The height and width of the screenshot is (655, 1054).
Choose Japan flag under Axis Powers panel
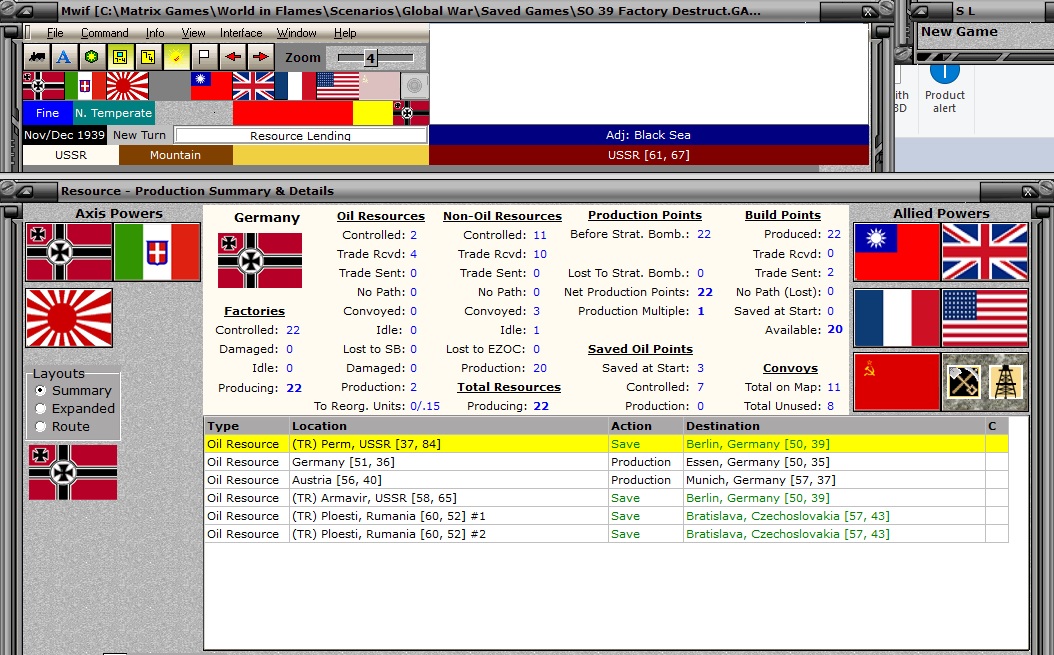pyautogui.click(x=69, y=318)
